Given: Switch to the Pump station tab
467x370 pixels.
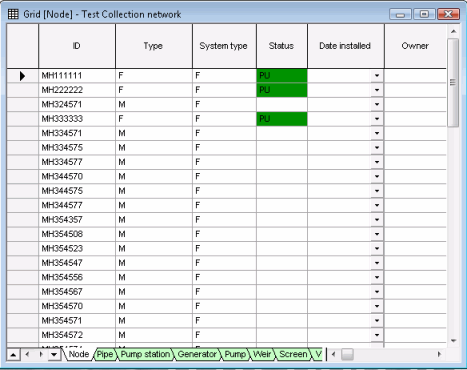Looking at the screenshot, I should (x=145, y=354).
